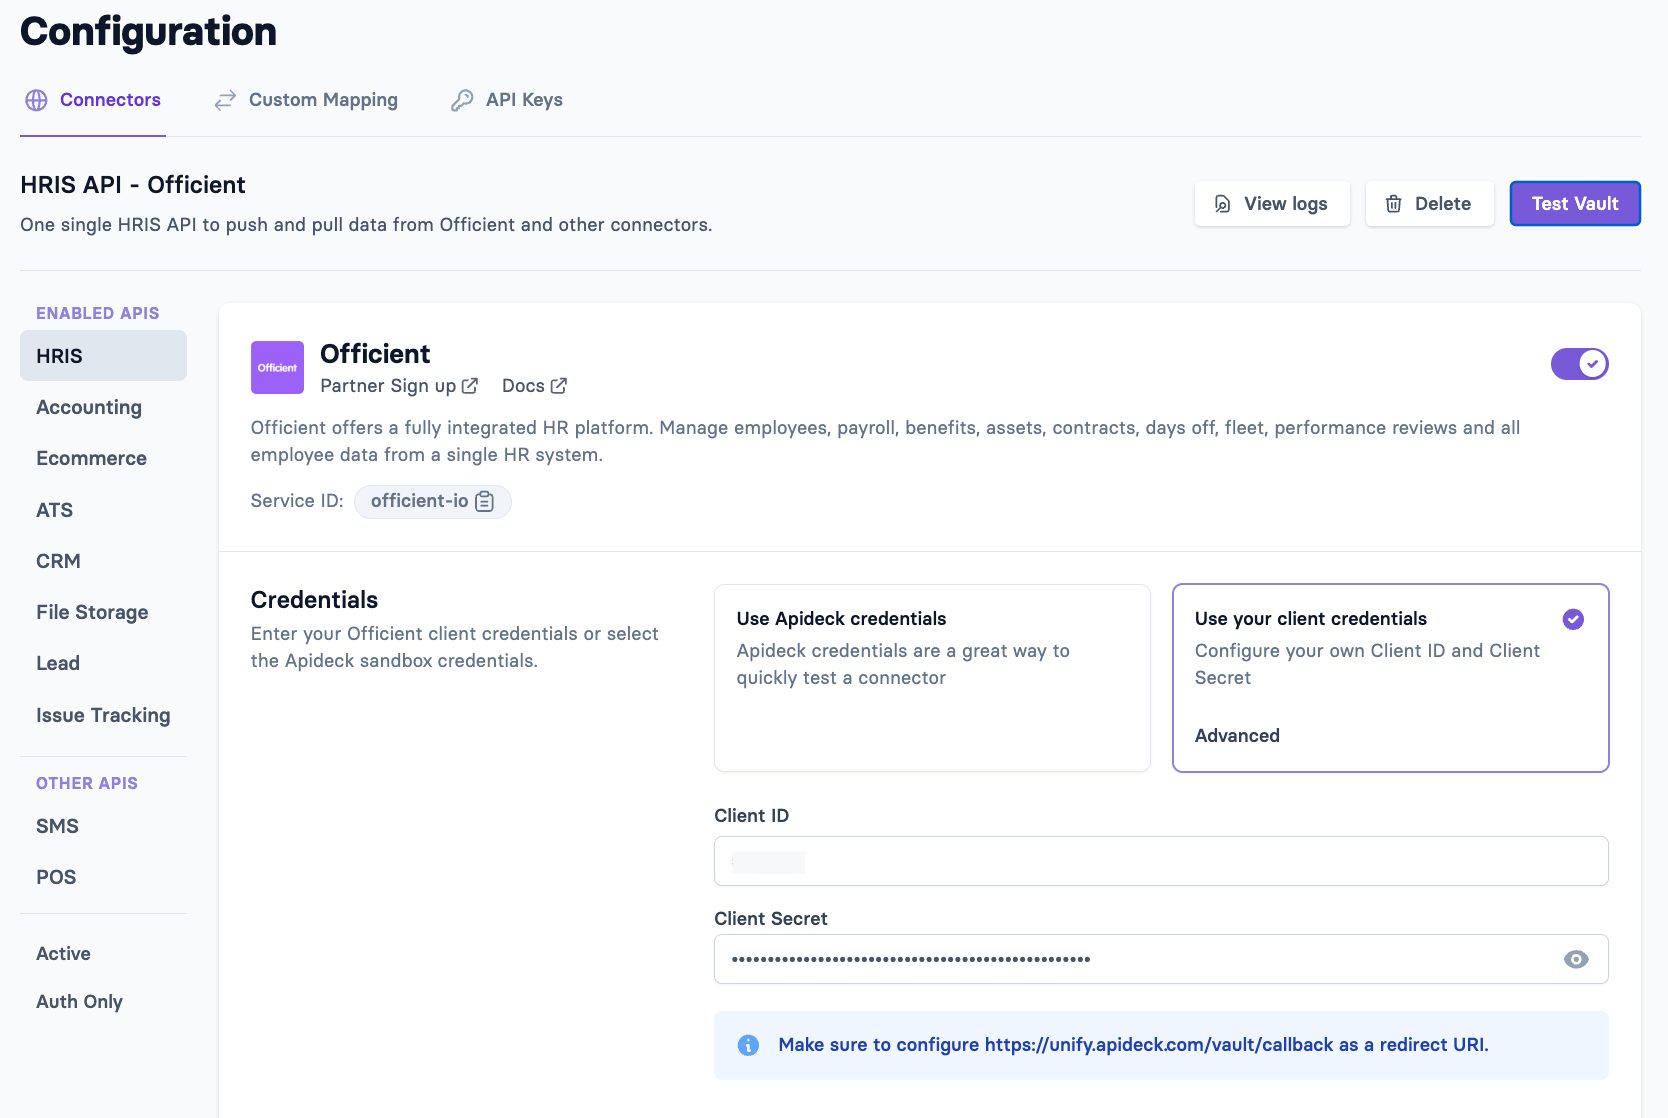Select Accounting in the Enabled APIs sidebar
The width and height of the screenshot is (1668, 1118).
(89, 407)
